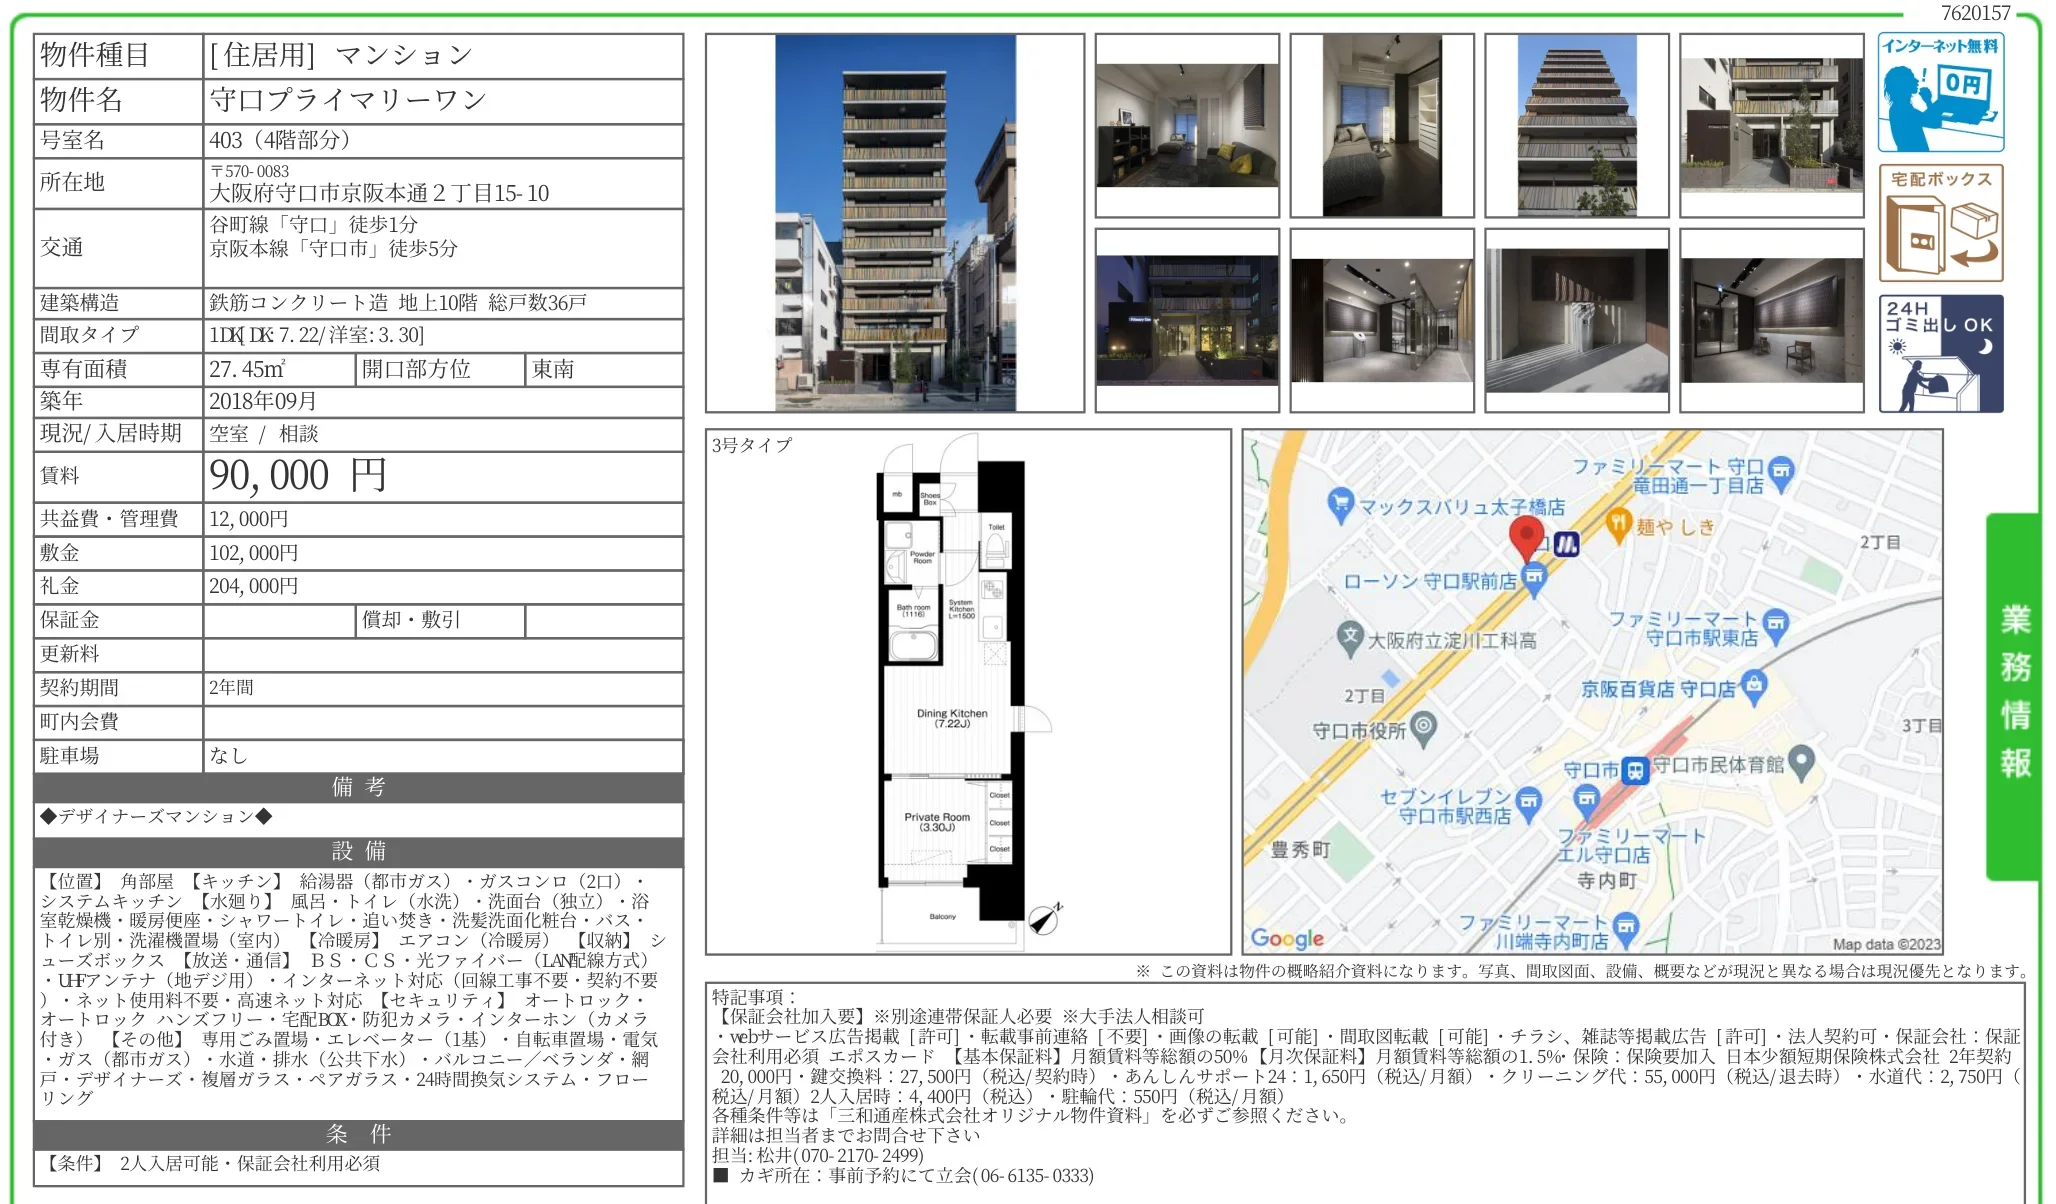Click the 大阪府立淀川工科高 school marker
The height and width of the screenshot is (1204, 2056).
point(1351,636)
